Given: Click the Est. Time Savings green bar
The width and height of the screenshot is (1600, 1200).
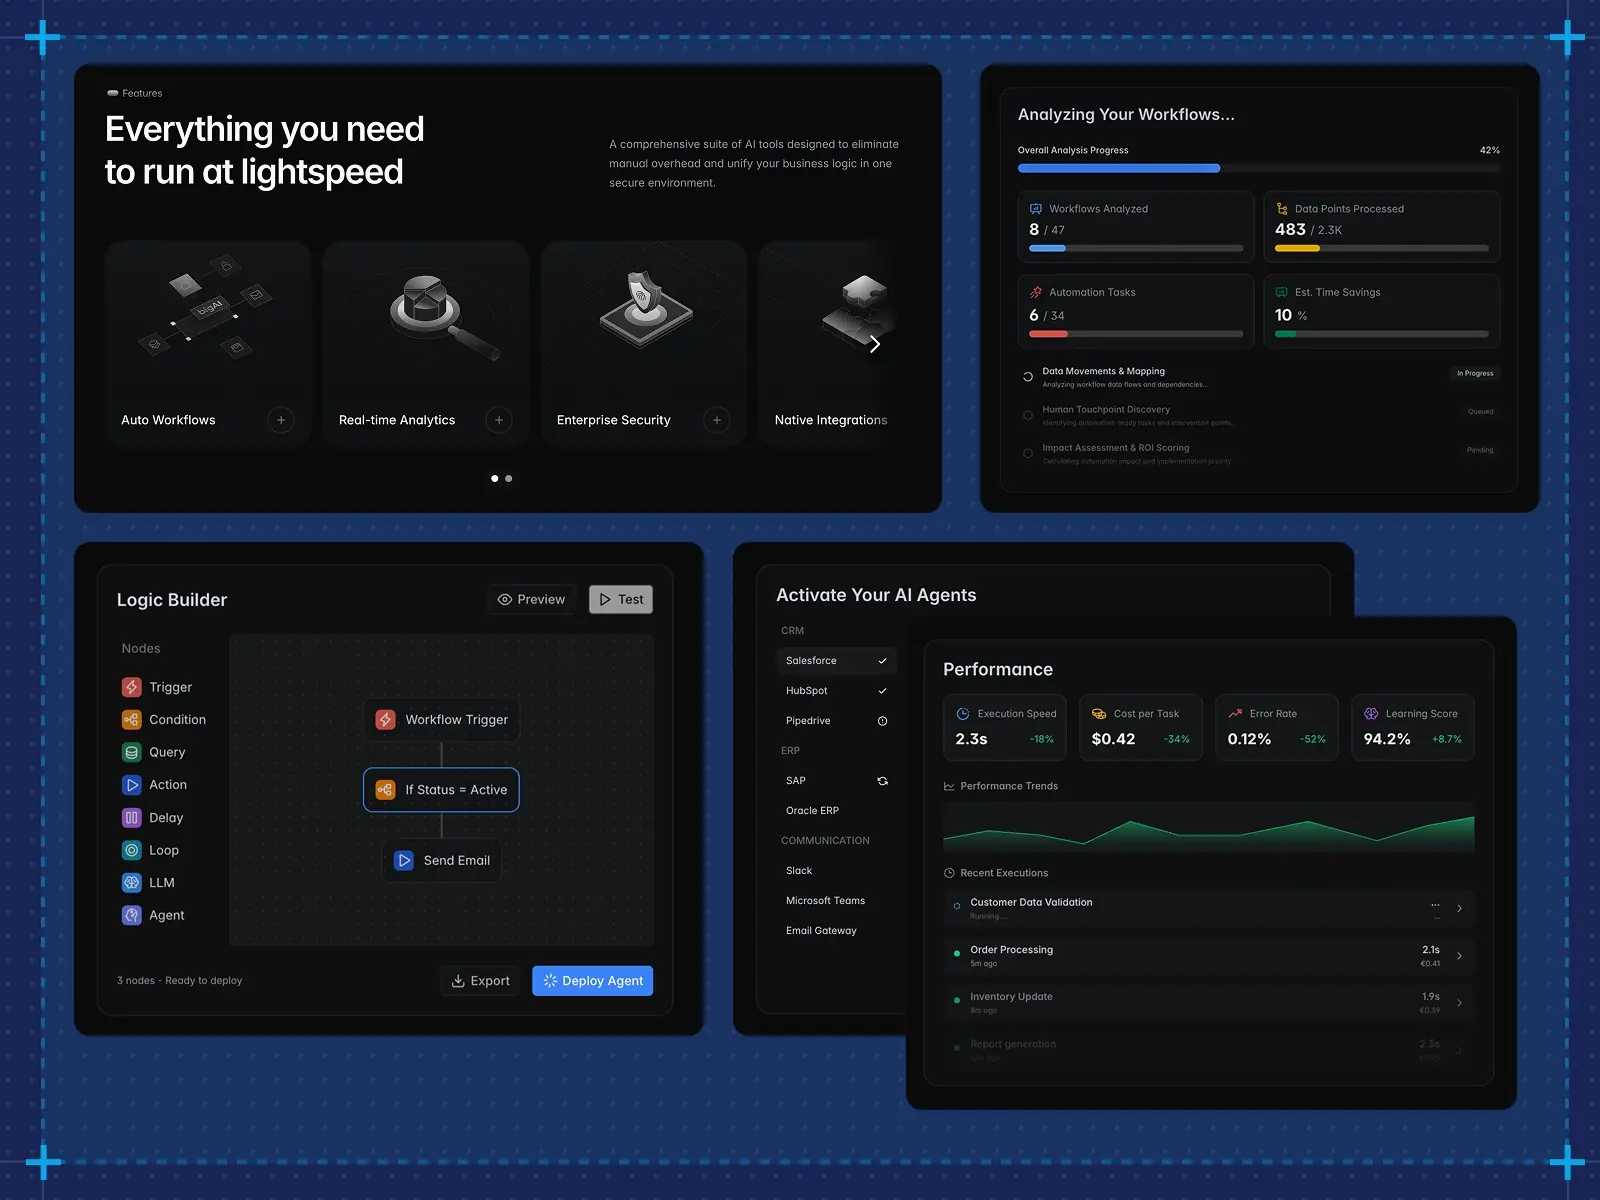Looking at the screenshot, I should 1382,334.
